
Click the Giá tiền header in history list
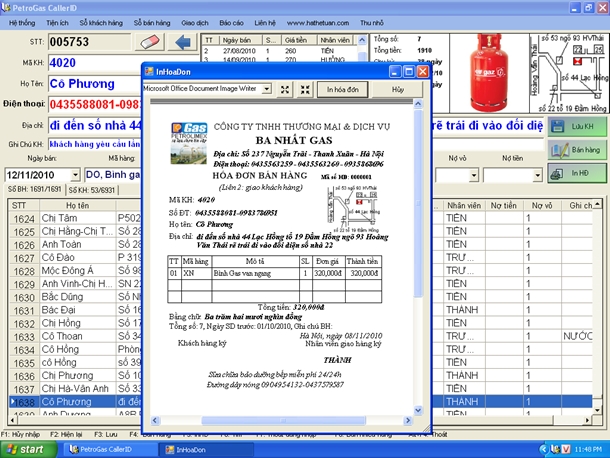pos(296,40)
